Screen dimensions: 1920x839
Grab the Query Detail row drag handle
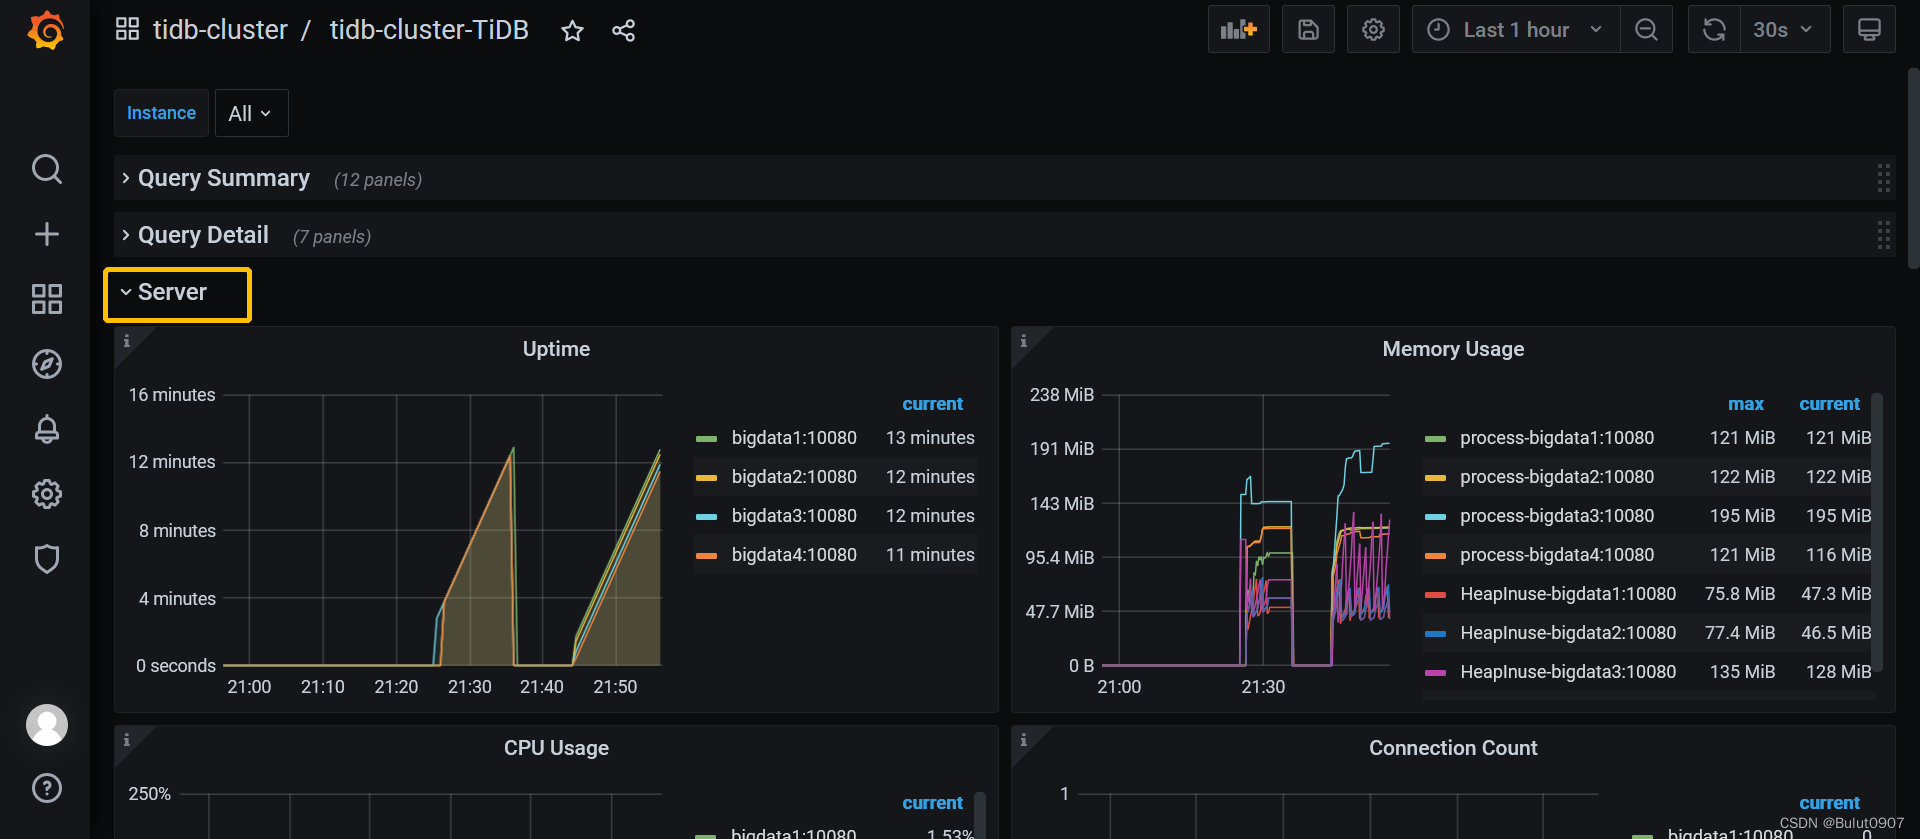1883,235
